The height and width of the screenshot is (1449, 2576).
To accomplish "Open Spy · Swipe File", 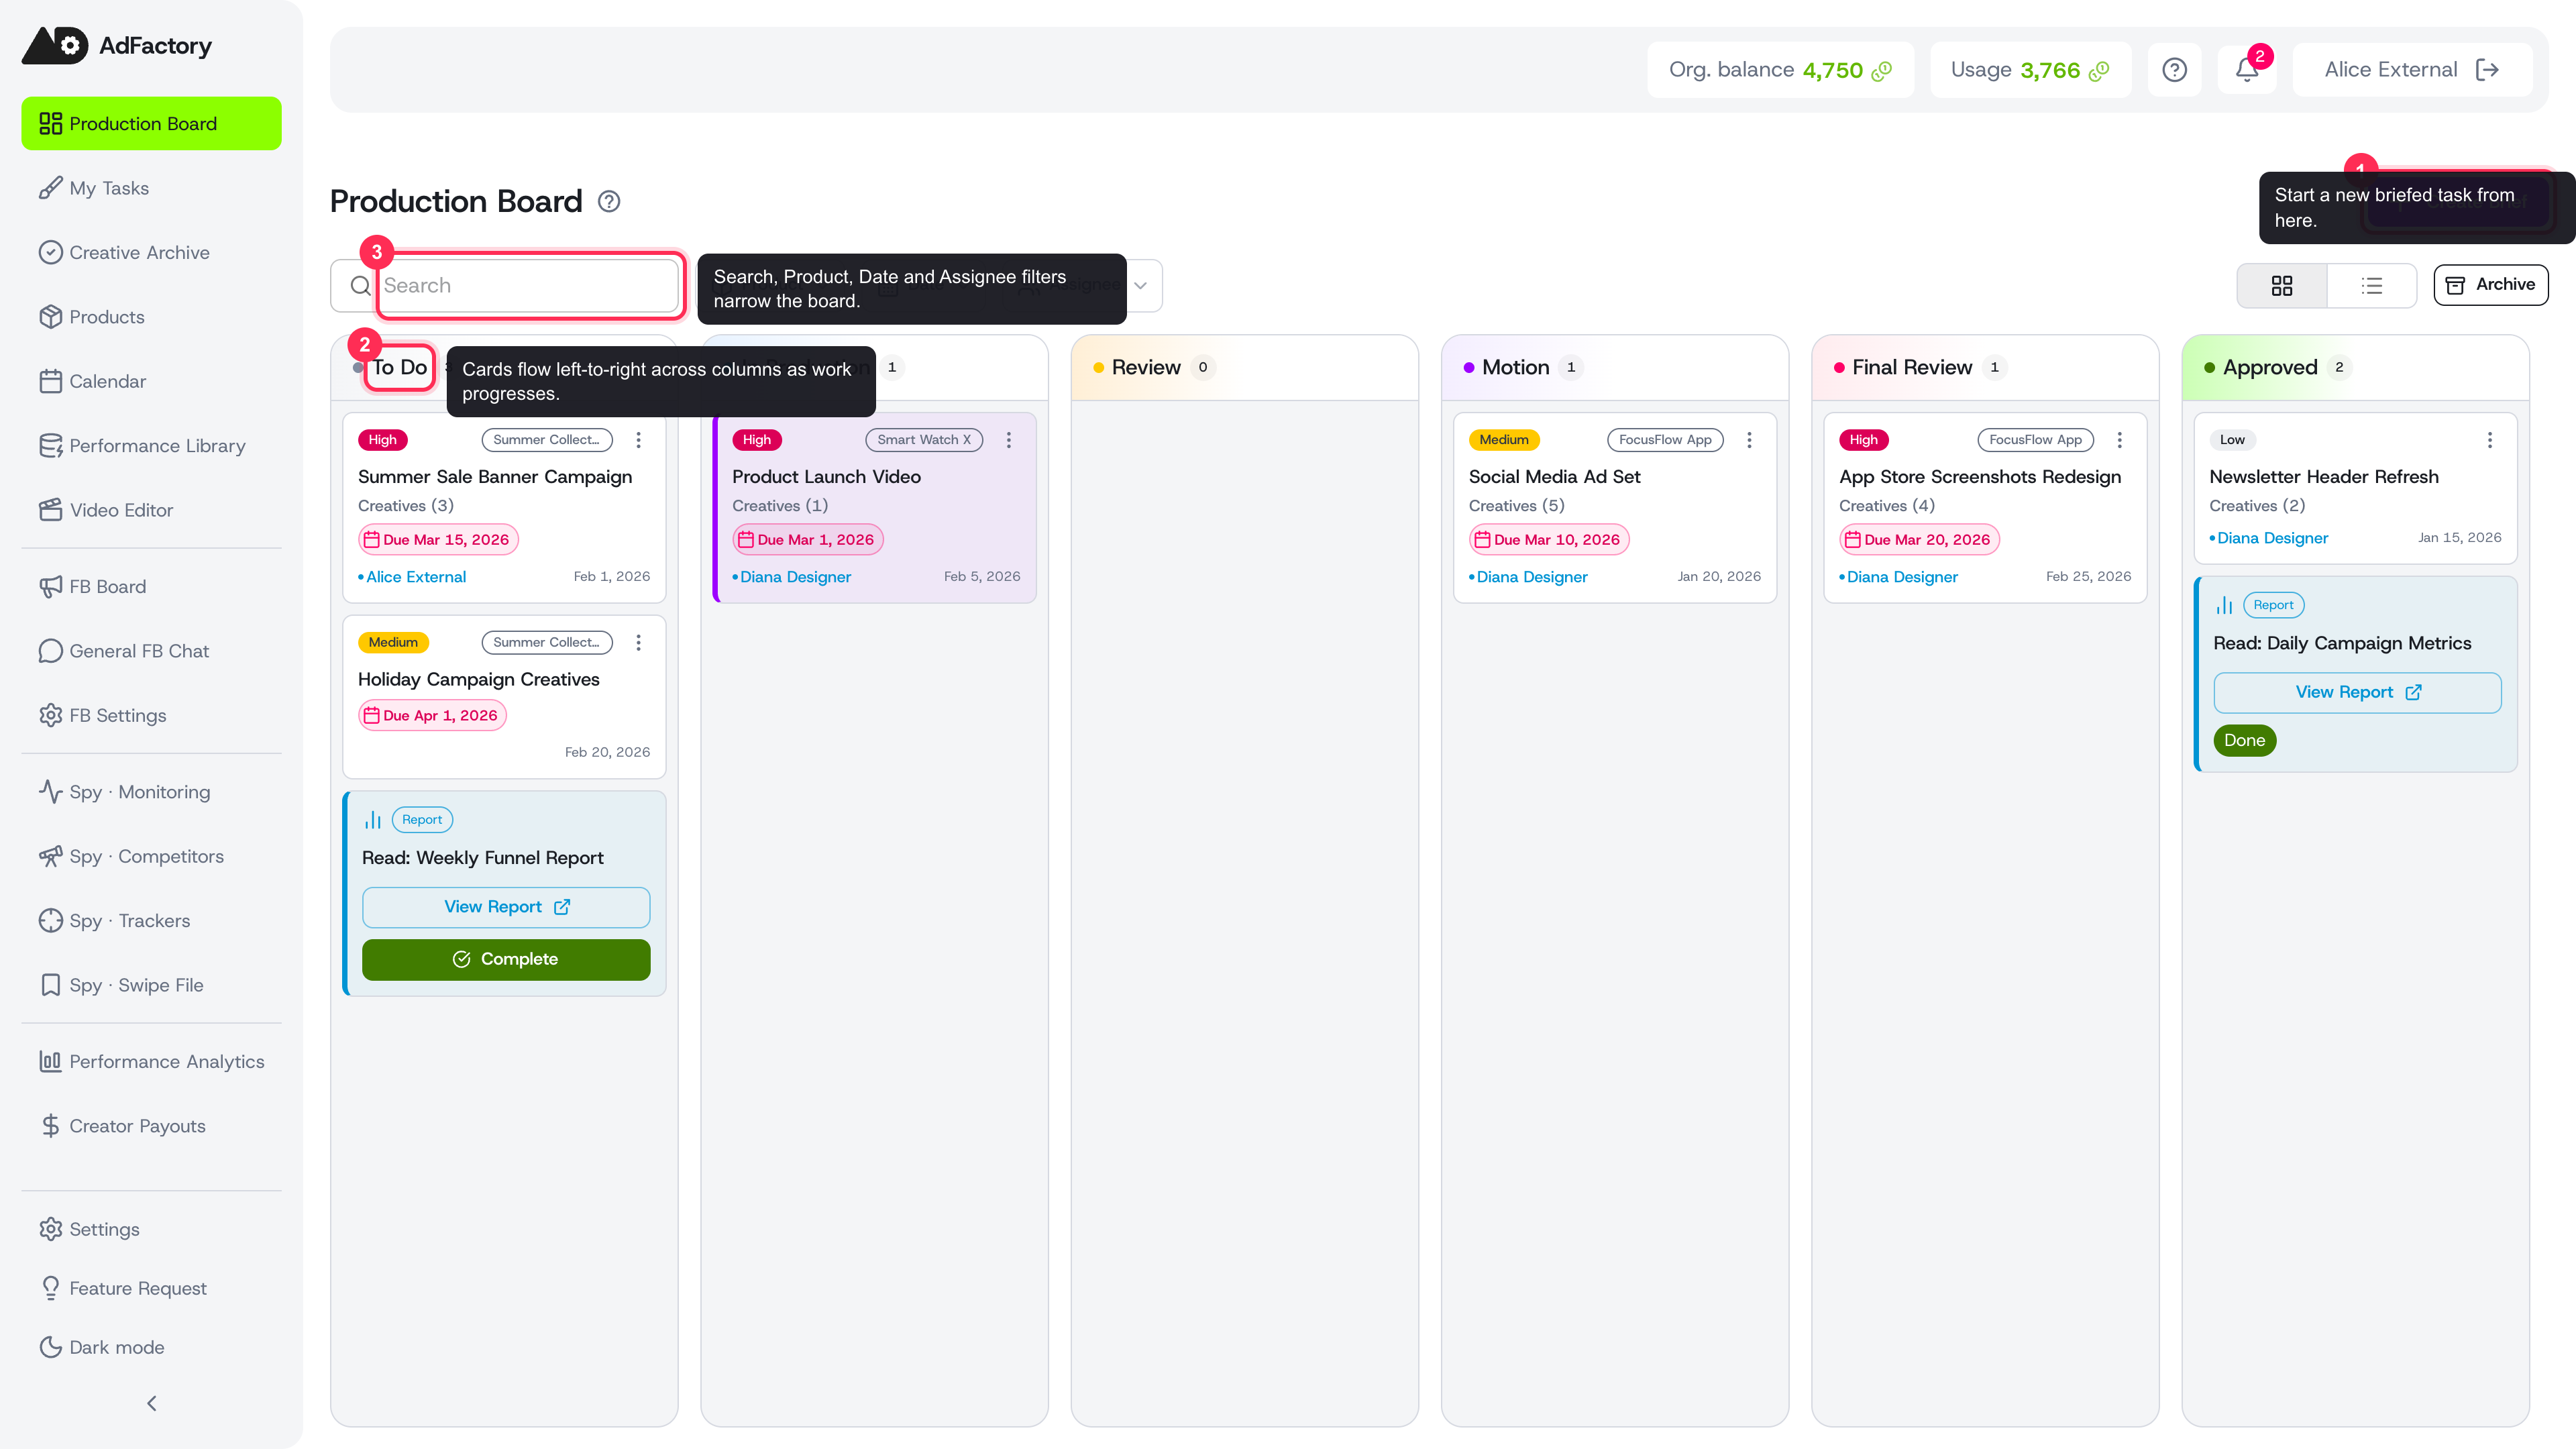I will [x=152, y=985].
